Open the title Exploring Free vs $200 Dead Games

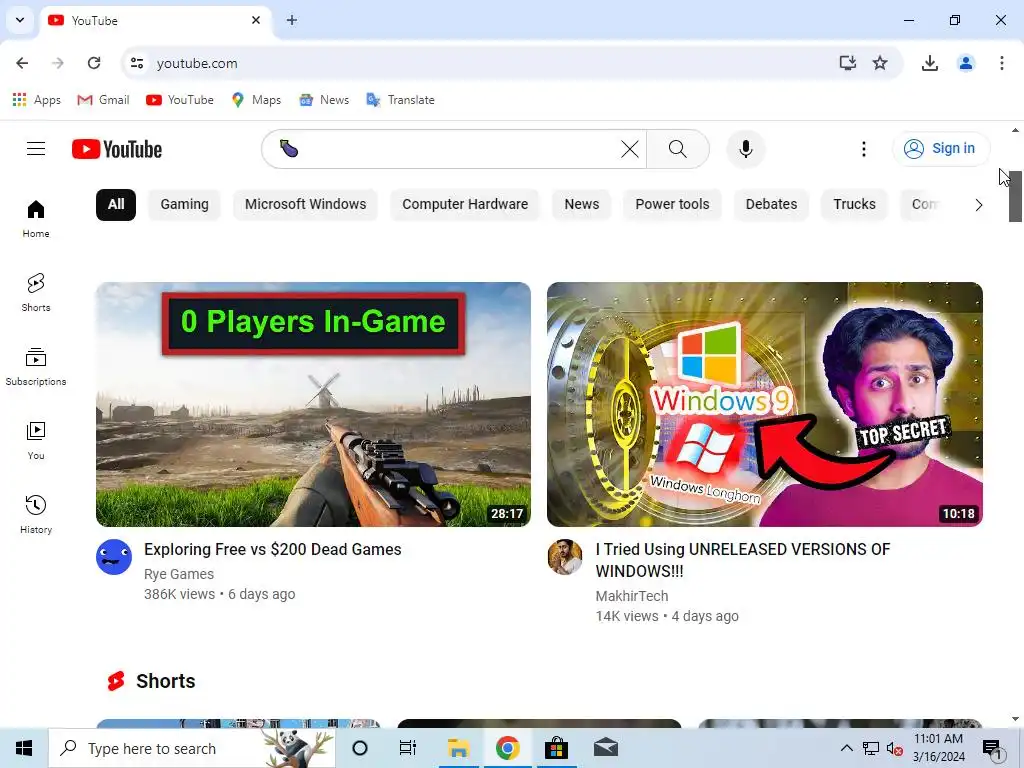tap(272, 549)
